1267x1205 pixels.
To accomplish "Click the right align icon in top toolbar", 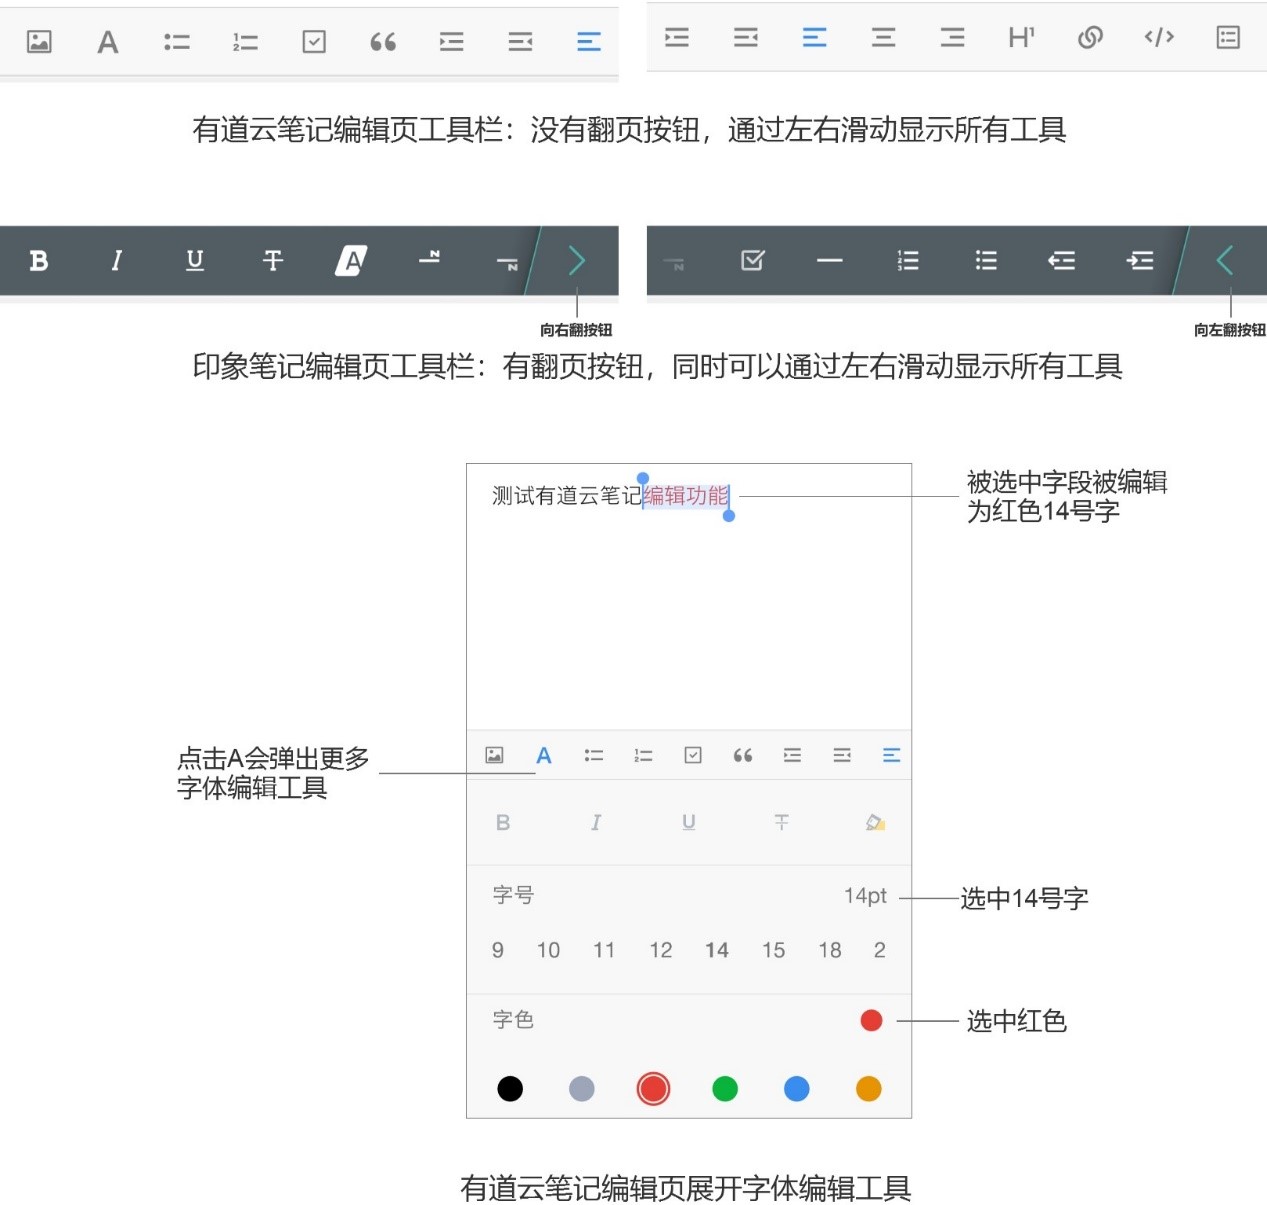I will tap(952, 38).
